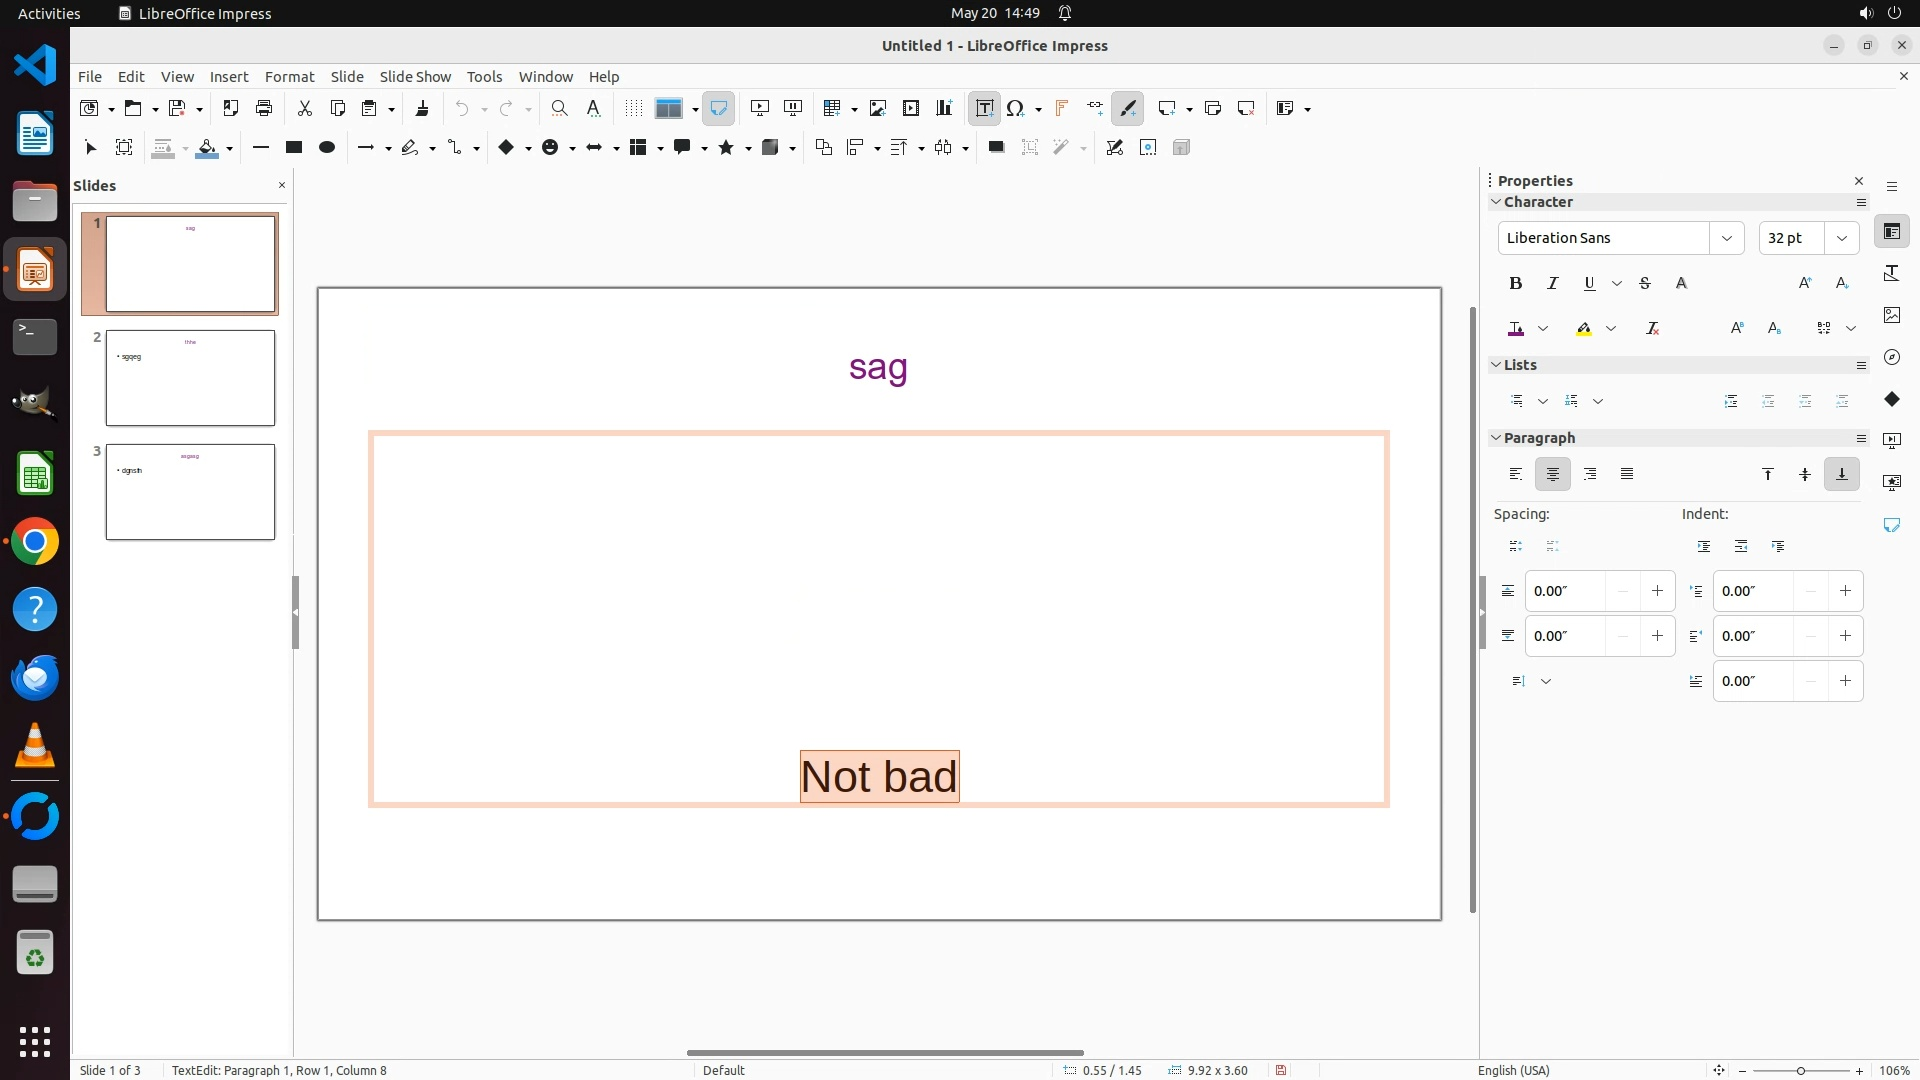
Task: Open the sidebar Gallery panel icon
Action: [1891, 315]
